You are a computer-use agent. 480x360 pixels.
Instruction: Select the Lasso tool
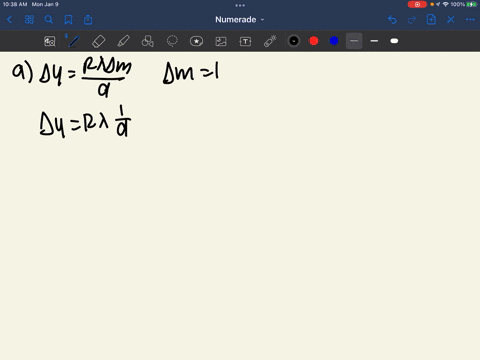[x=172, y=41]
